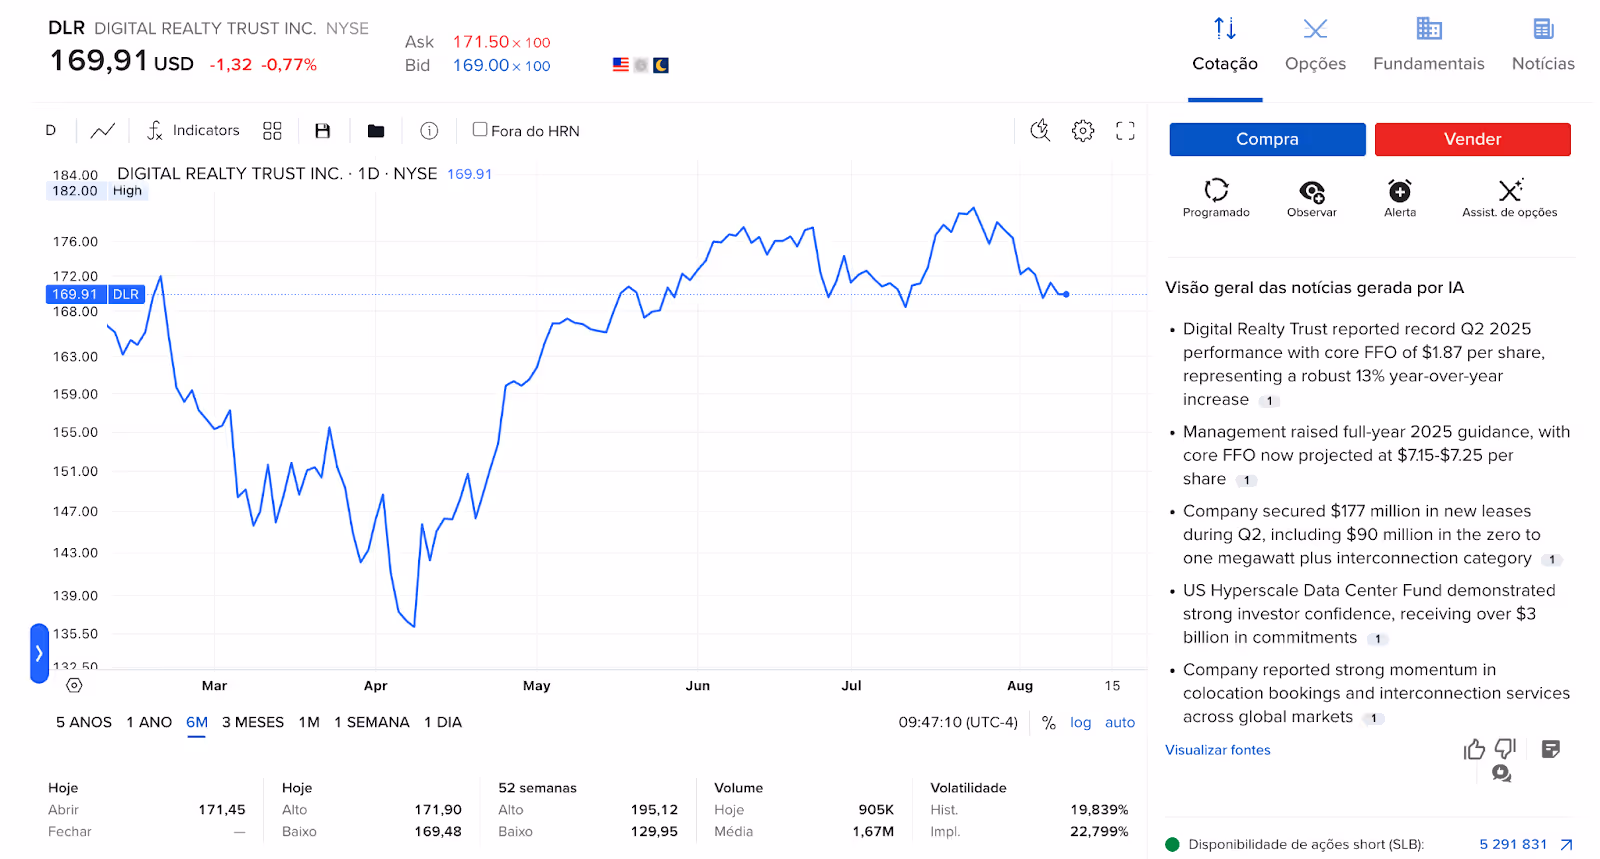Screen dimensions: 1600x859
Task: Click the 52 semanas Alto value 195,12
Action: coord(654,810)
